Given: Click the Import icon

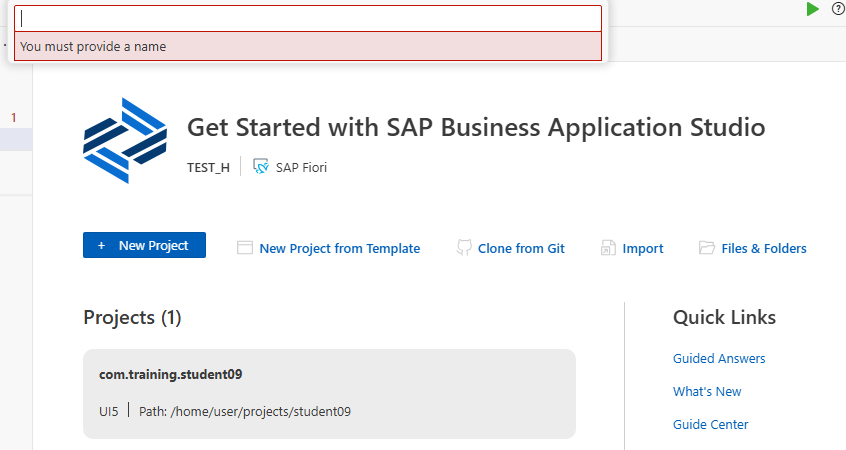Looking at the screenshot, I should (x=608, y=248).
